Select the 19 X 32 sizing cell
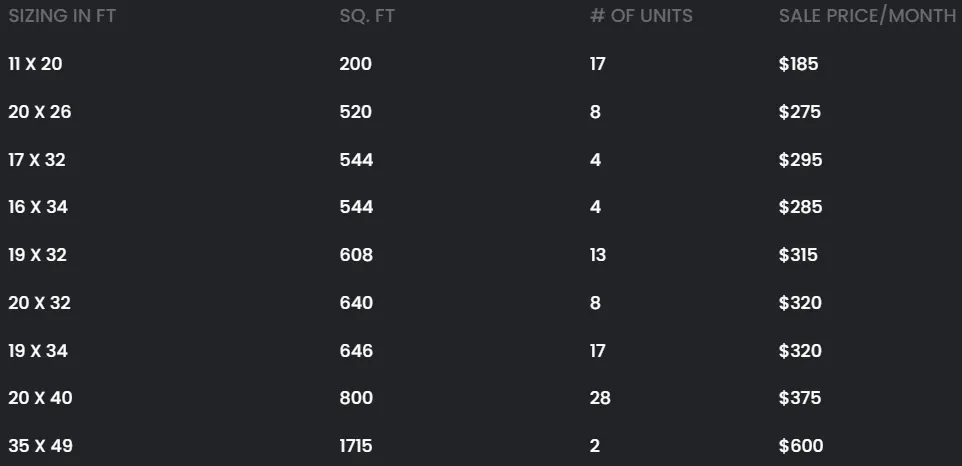Image resolution: width=962 pixels, height=466 pixels. [x=37, y=255]
